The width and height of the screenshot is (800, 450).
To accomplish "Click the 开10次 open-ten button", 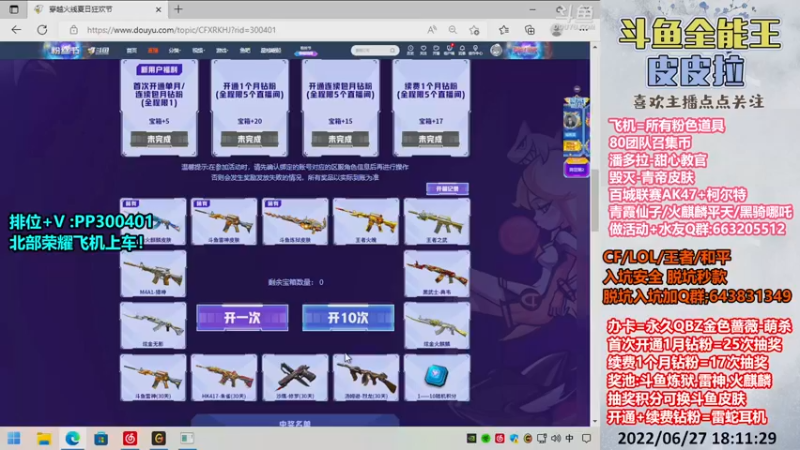I will tap(348, 318).
